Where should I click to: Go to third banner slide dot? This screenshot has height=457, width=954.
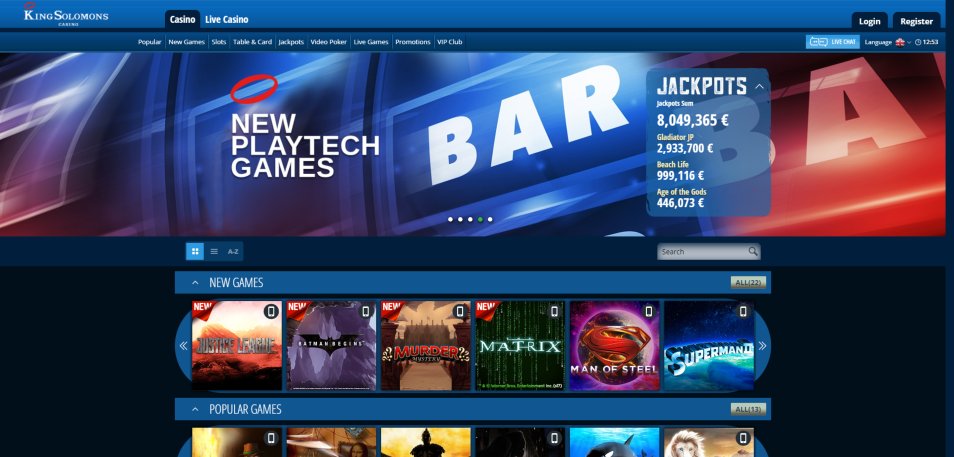[x=470, y=219]
